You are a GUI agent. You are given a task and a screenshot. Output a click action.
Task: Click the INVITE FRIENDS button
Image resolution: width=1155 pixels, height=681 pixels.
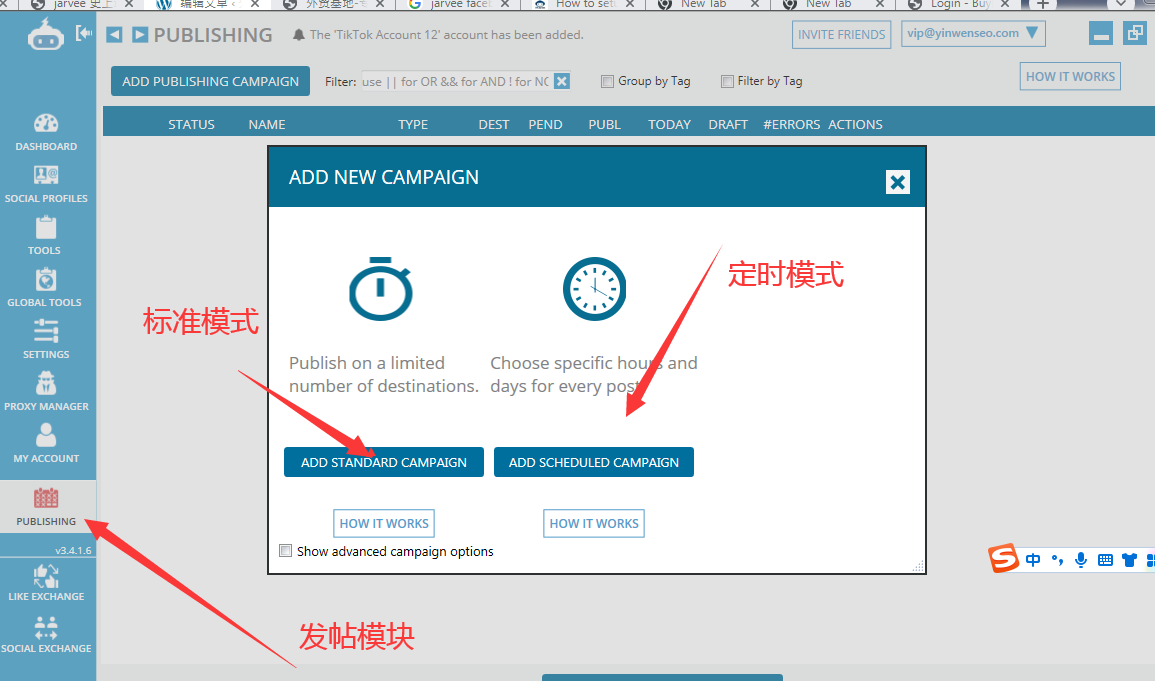coord(841,34)
